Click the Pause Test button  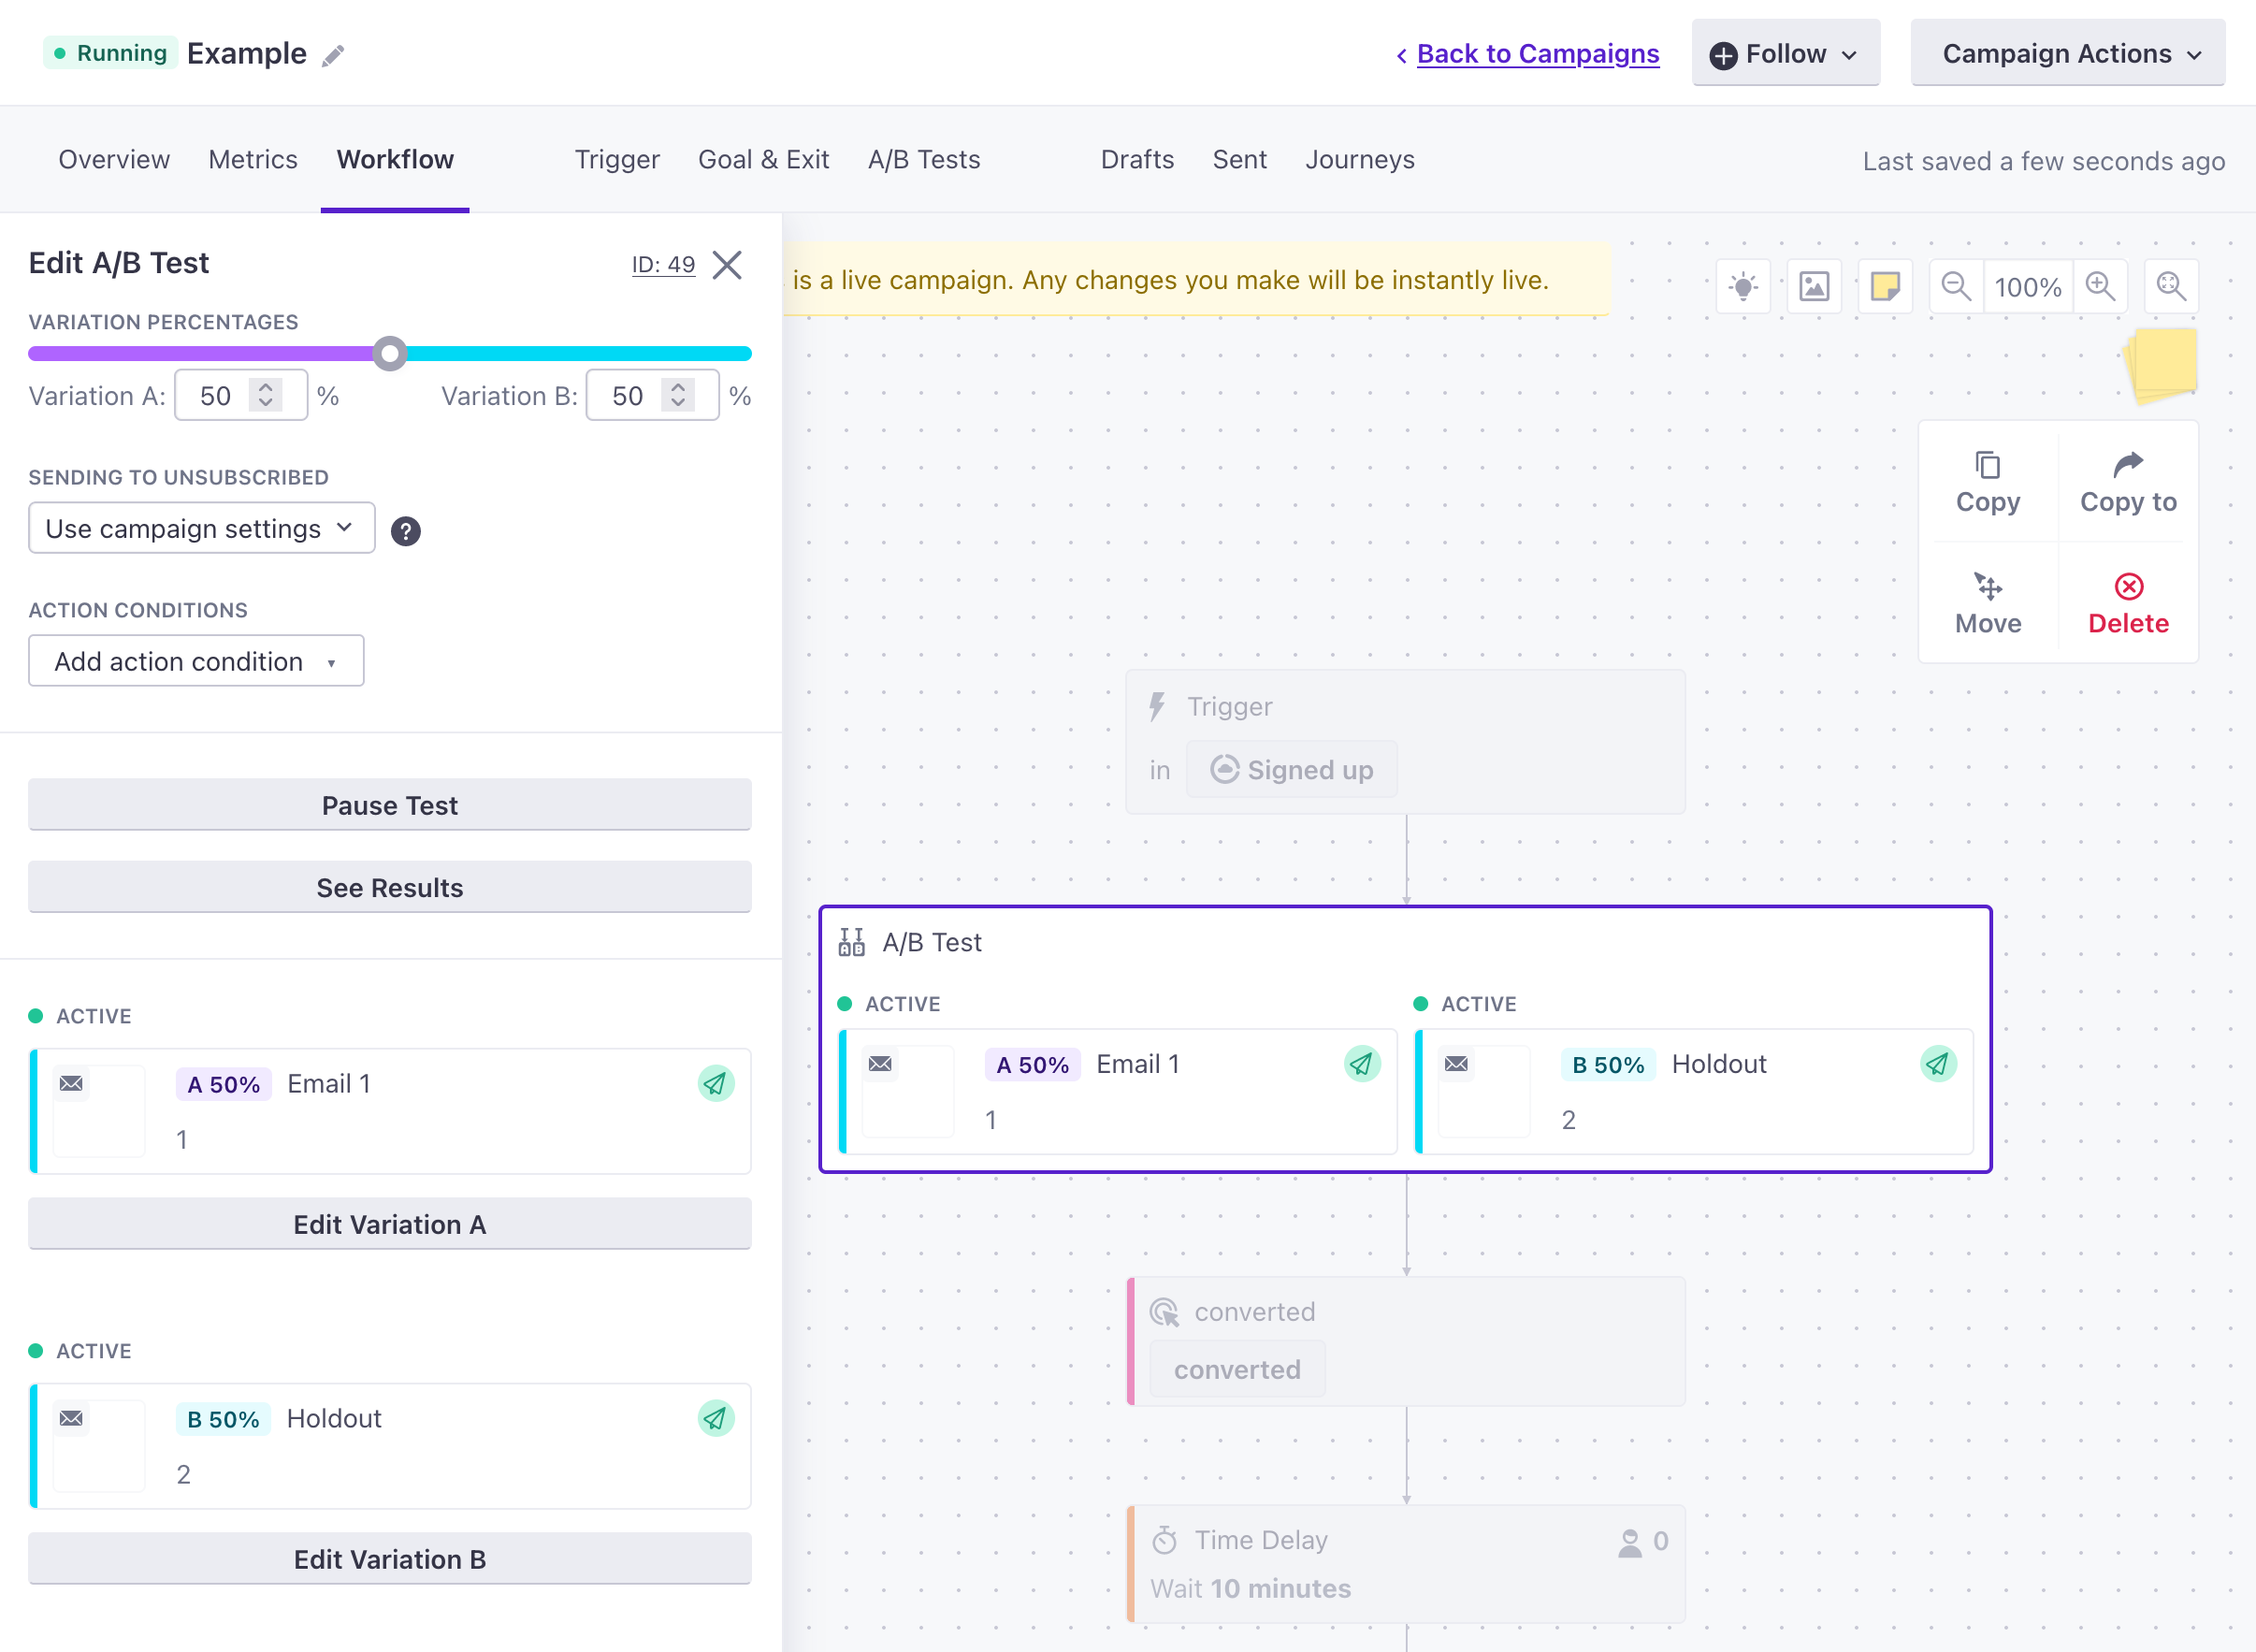(389, 804)
